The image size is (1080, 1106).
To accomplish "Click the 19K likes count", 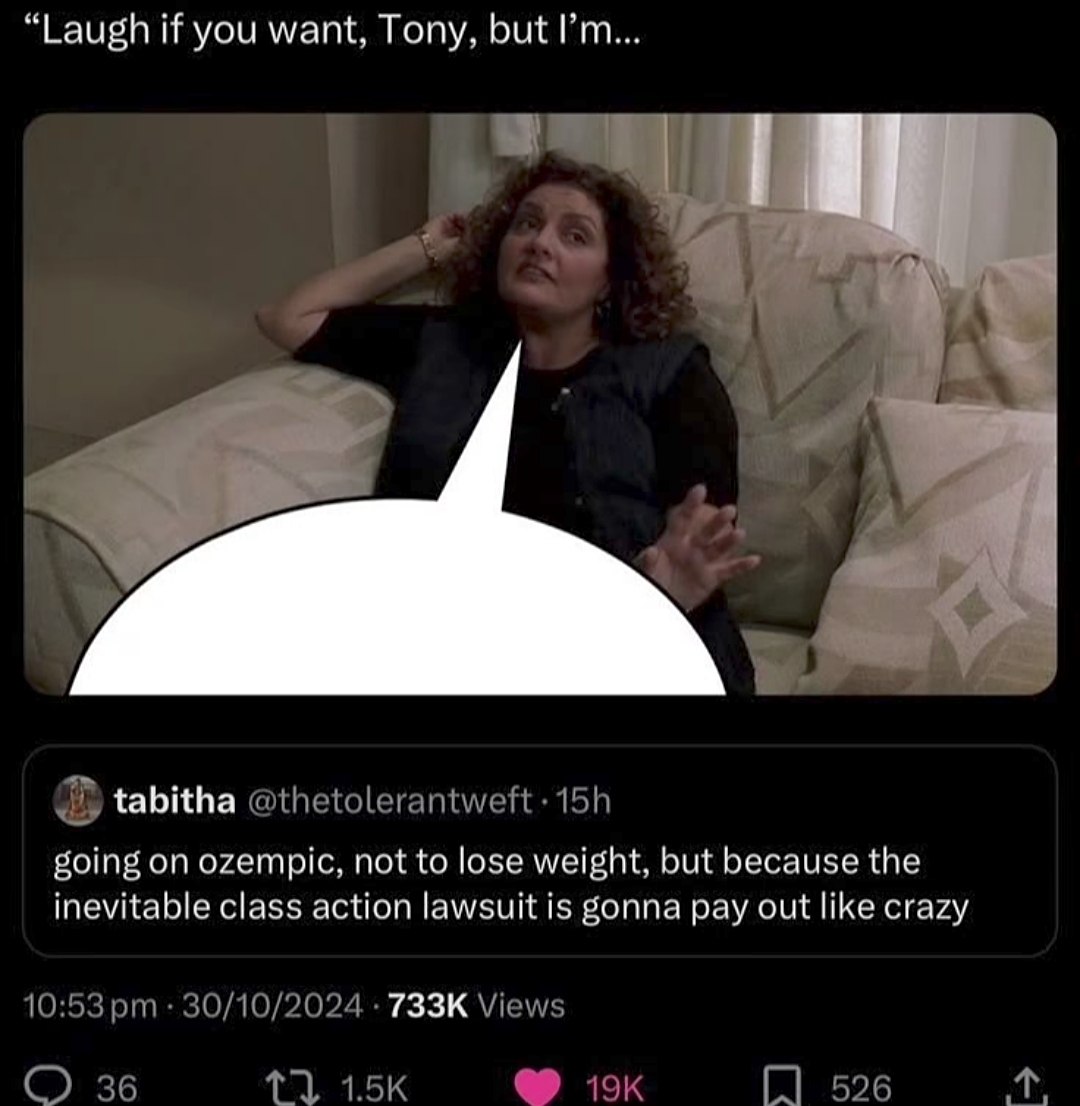I will 615,1088.
